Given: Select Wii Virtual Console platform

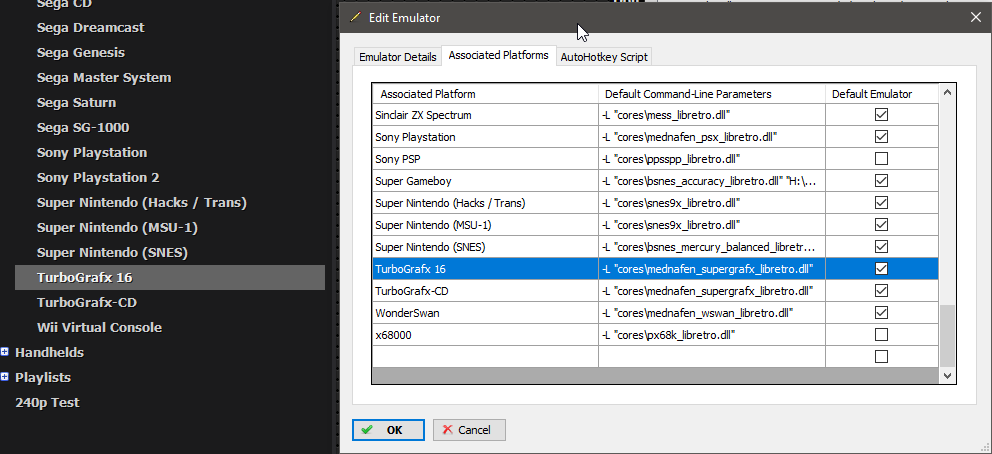Looking at the screenshot, I should [99, 328].
